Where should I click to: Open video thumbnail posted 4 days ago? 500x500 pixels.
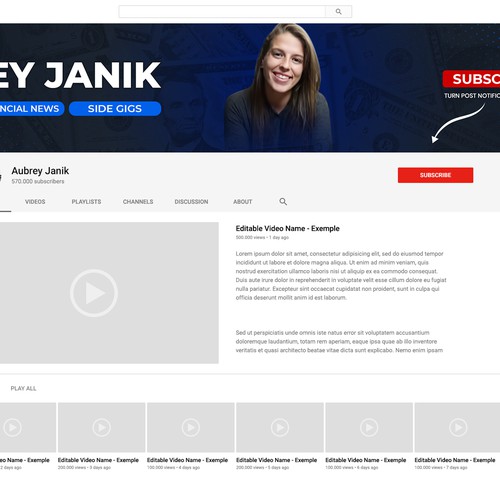click(191, 427)
